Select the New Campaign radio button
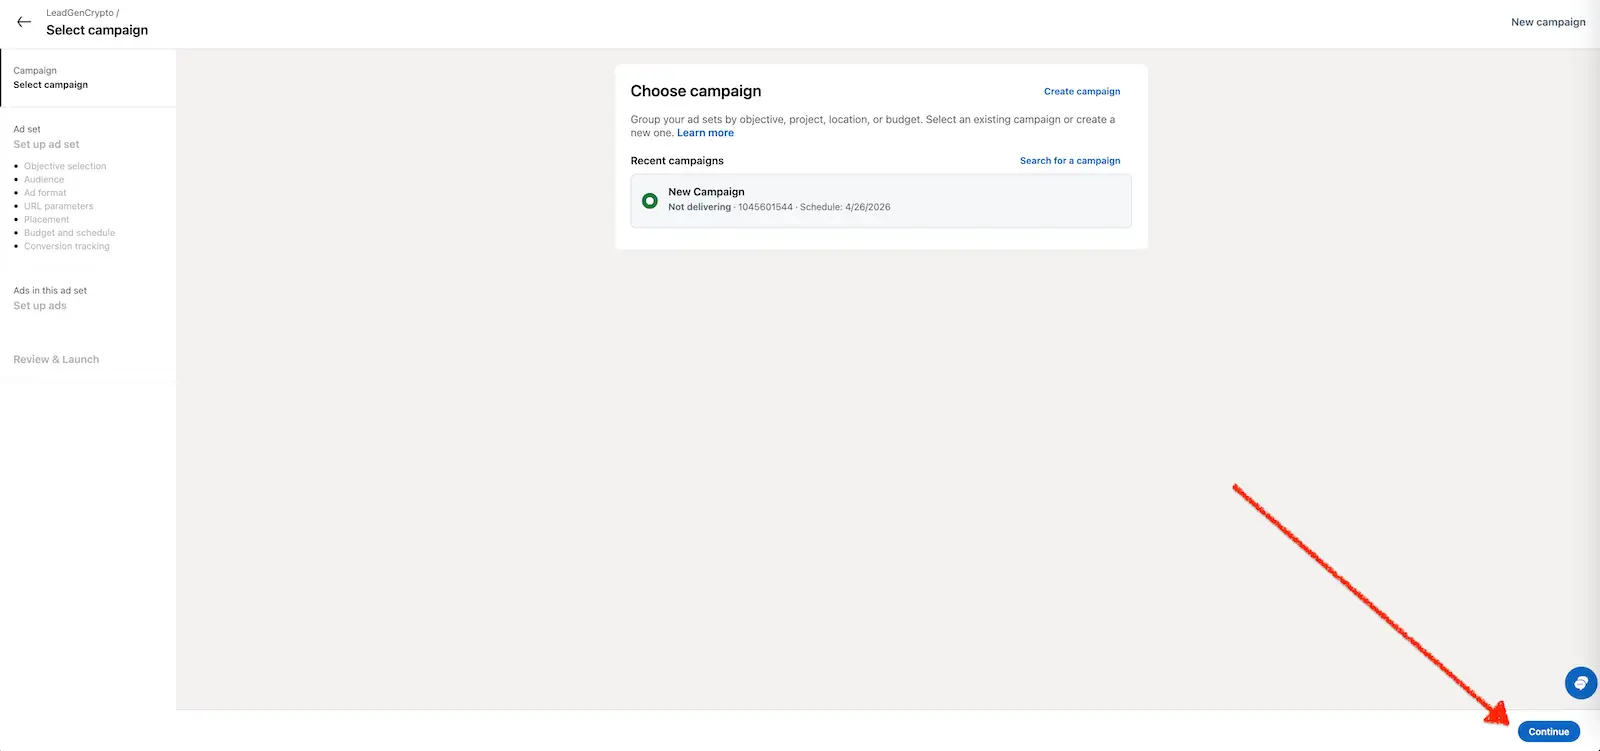 tap(650, 201)
